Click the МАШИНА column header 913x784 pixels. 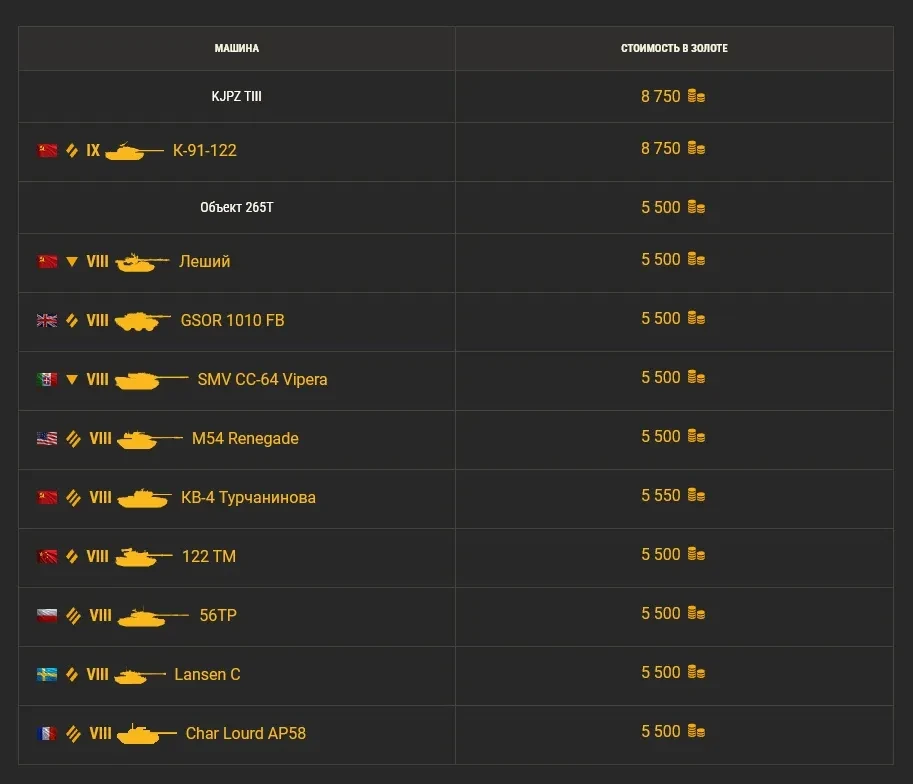click(237, 49)
